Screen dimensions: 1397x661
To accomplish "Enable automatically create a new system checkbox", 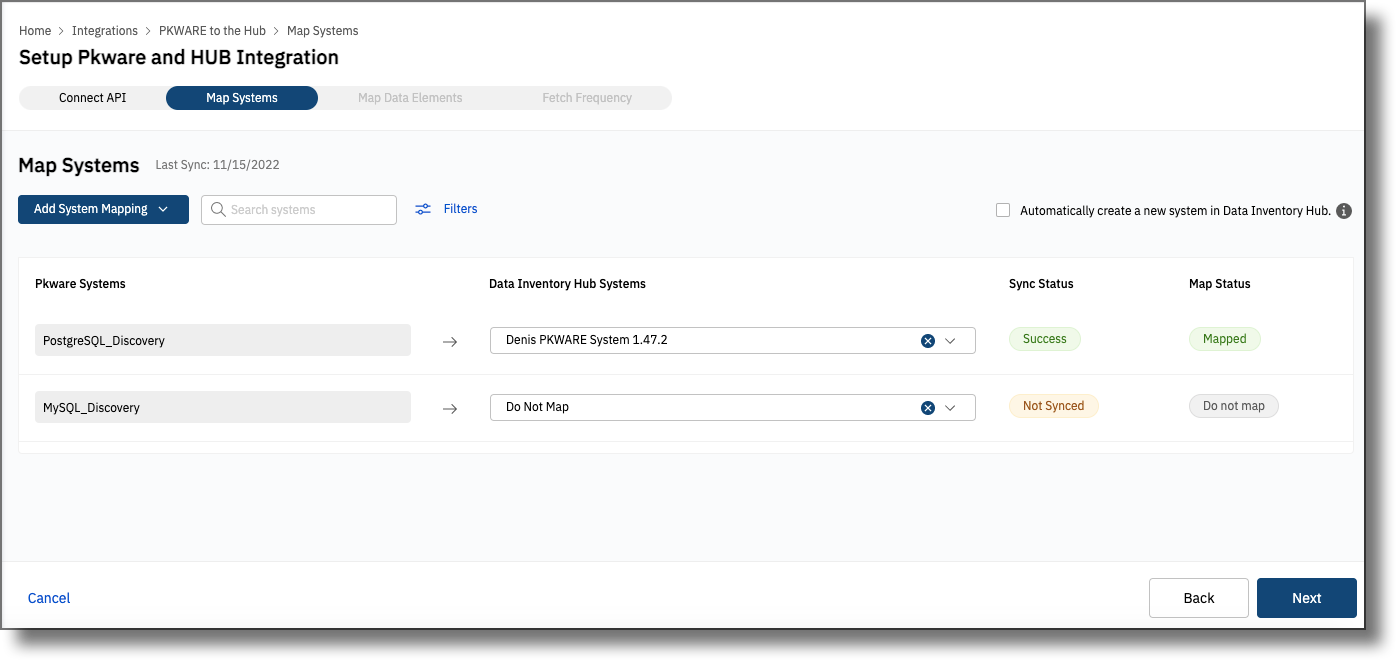I will (1003, 210).
